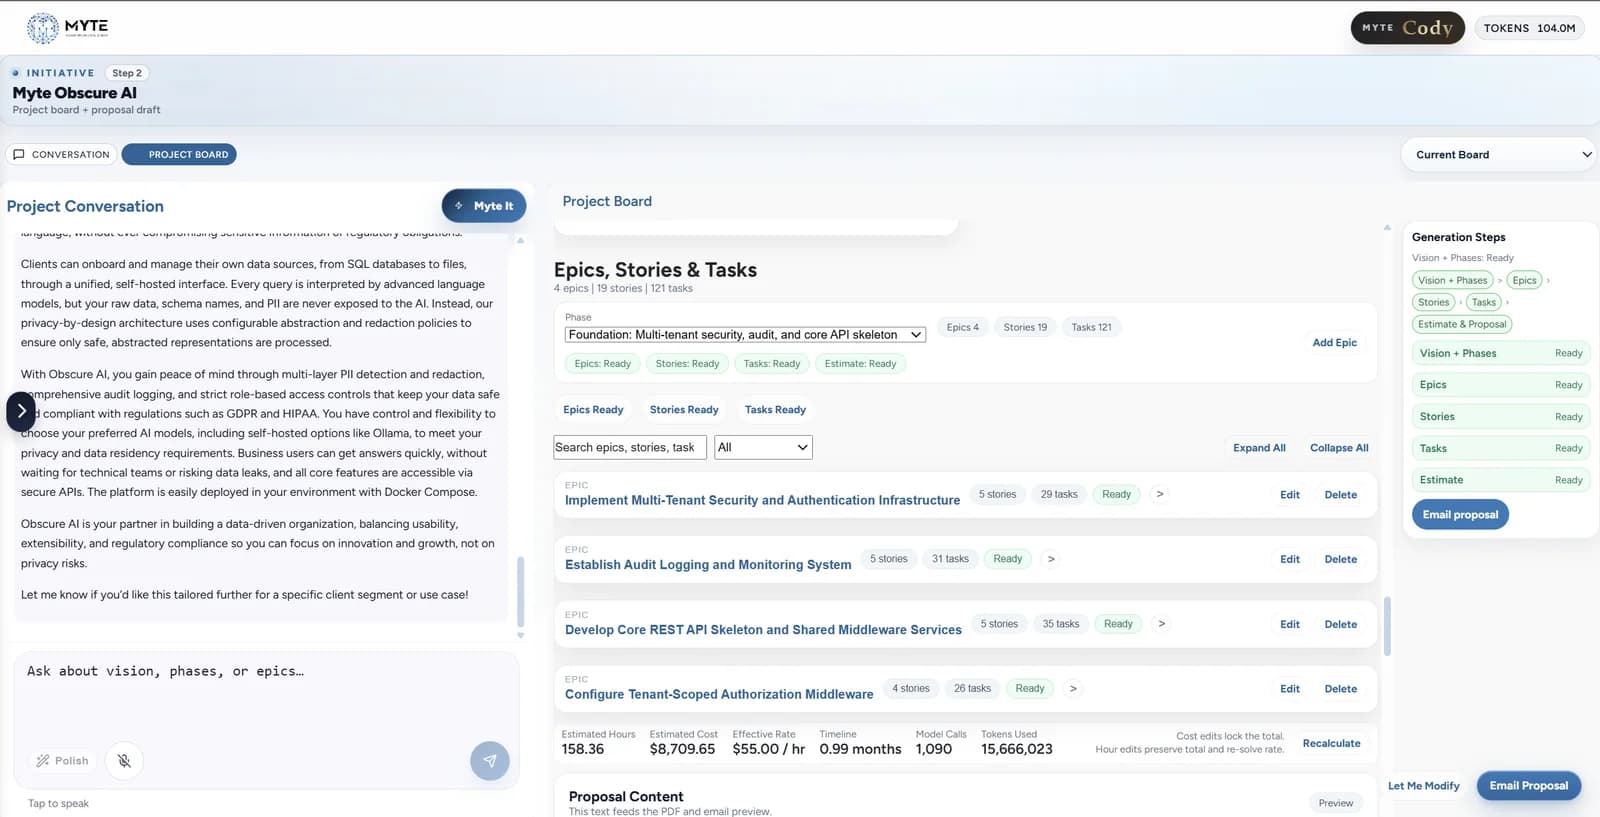
Task: Click the Email proposal button in Generation Steps
Action: coord(1460,515)
